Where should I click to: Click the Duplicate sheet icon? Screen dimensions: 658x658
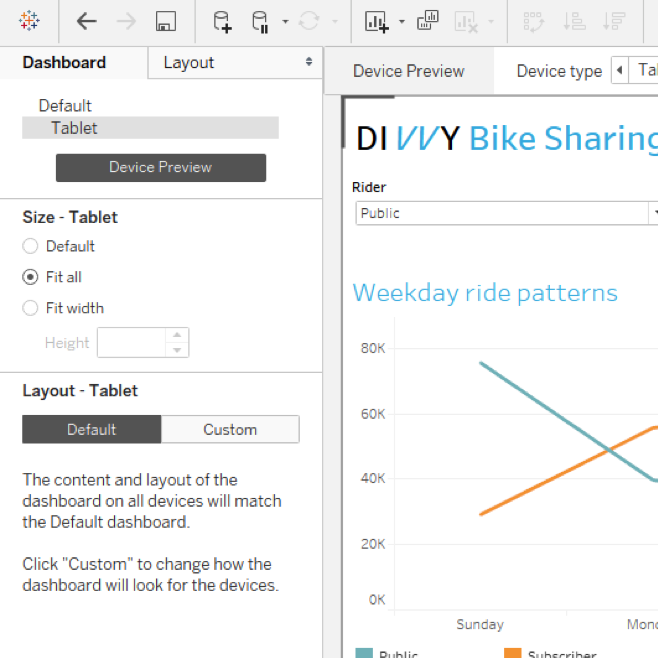pos(428,21)
